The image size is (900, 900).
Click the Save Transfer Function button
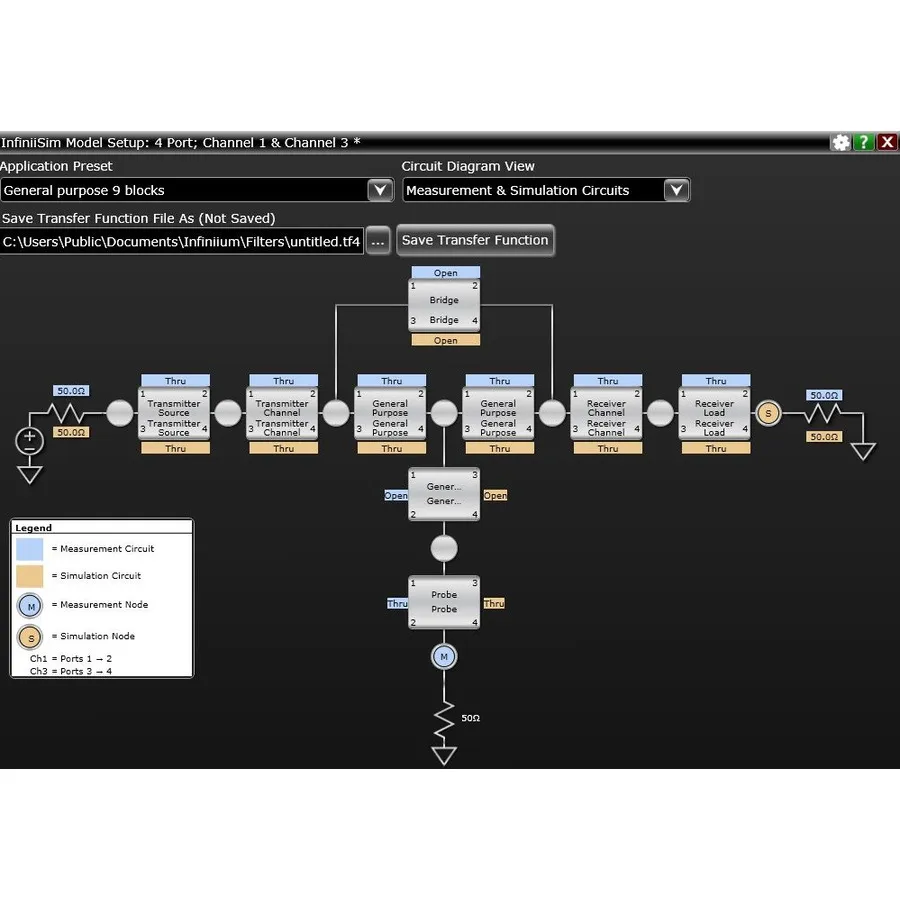475,240
